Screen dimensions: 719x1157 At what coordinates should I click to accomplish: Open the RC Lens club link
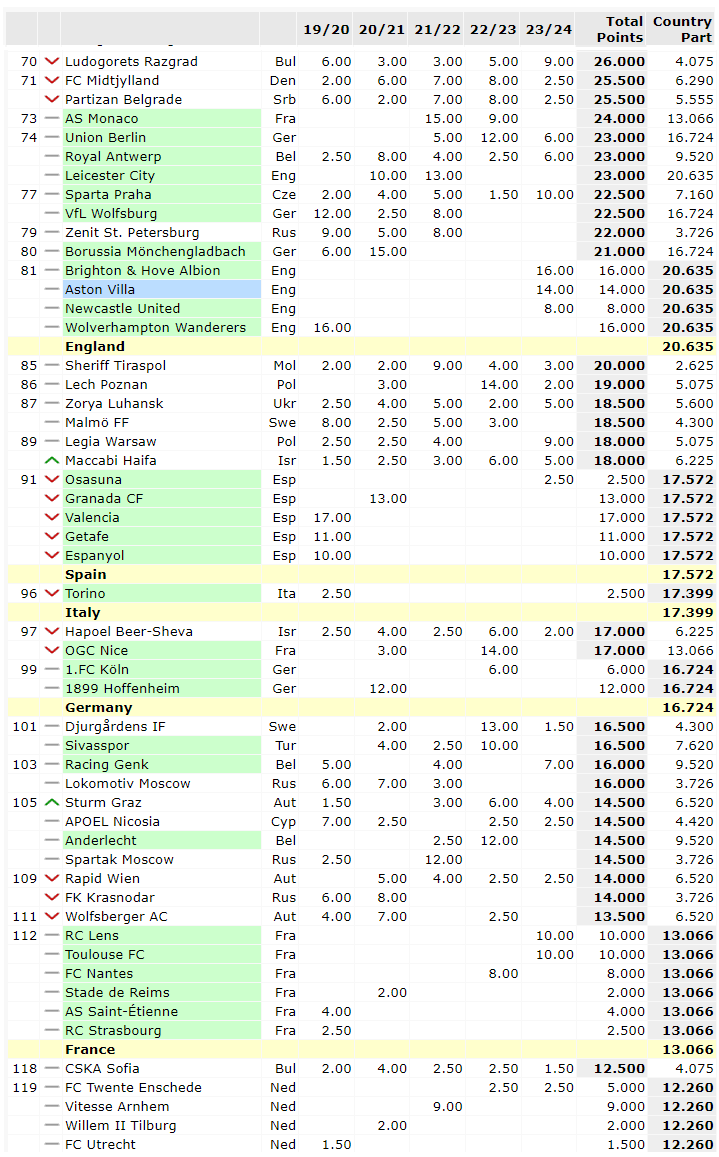pyautogui.click(x=92, y=935)
